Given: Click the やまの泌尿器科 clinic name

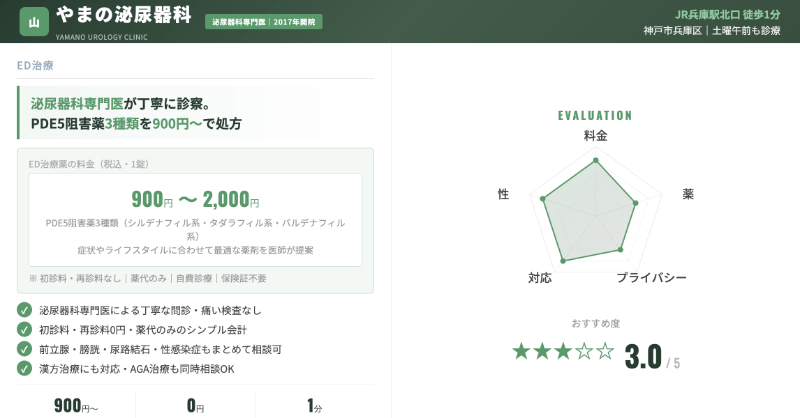Looking at the screenshot, I should [x=123, y=17].
